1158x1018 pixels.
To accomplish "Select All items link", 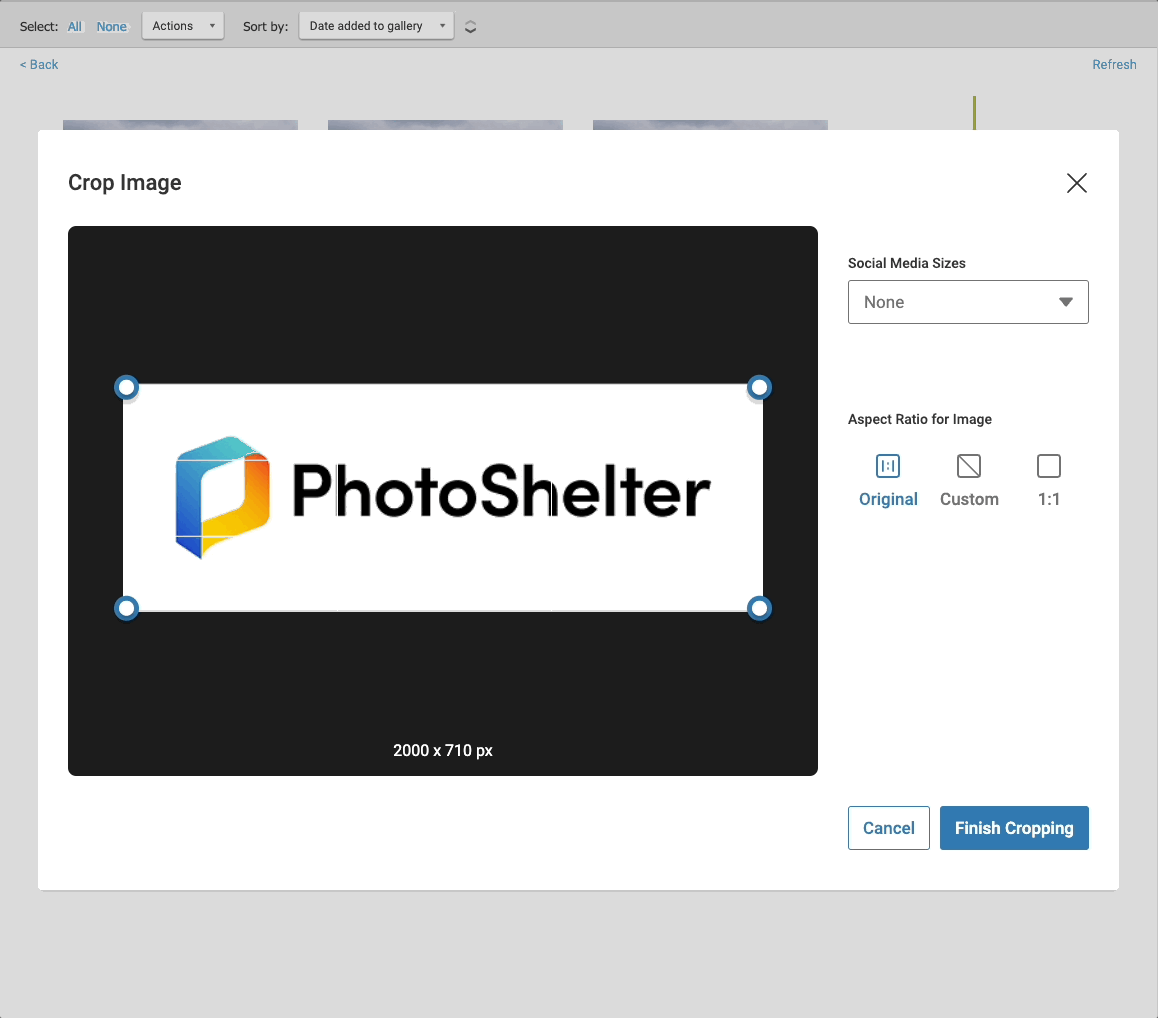I will coord(75,27).
